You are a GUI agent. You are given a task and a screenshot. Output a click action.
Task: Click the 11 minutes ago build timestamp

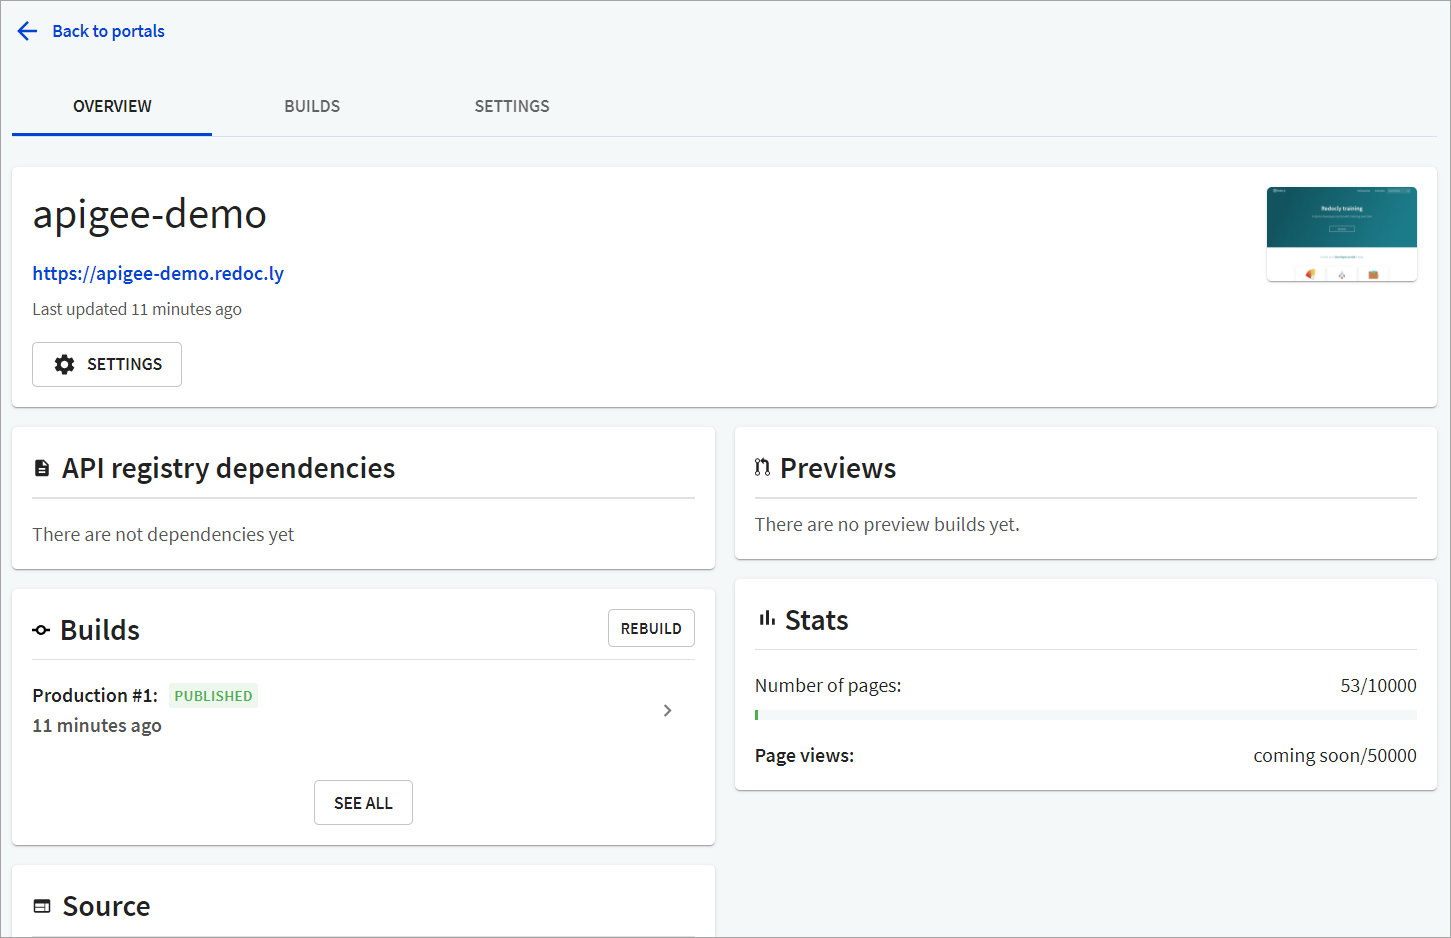click(x=97, y=725)
